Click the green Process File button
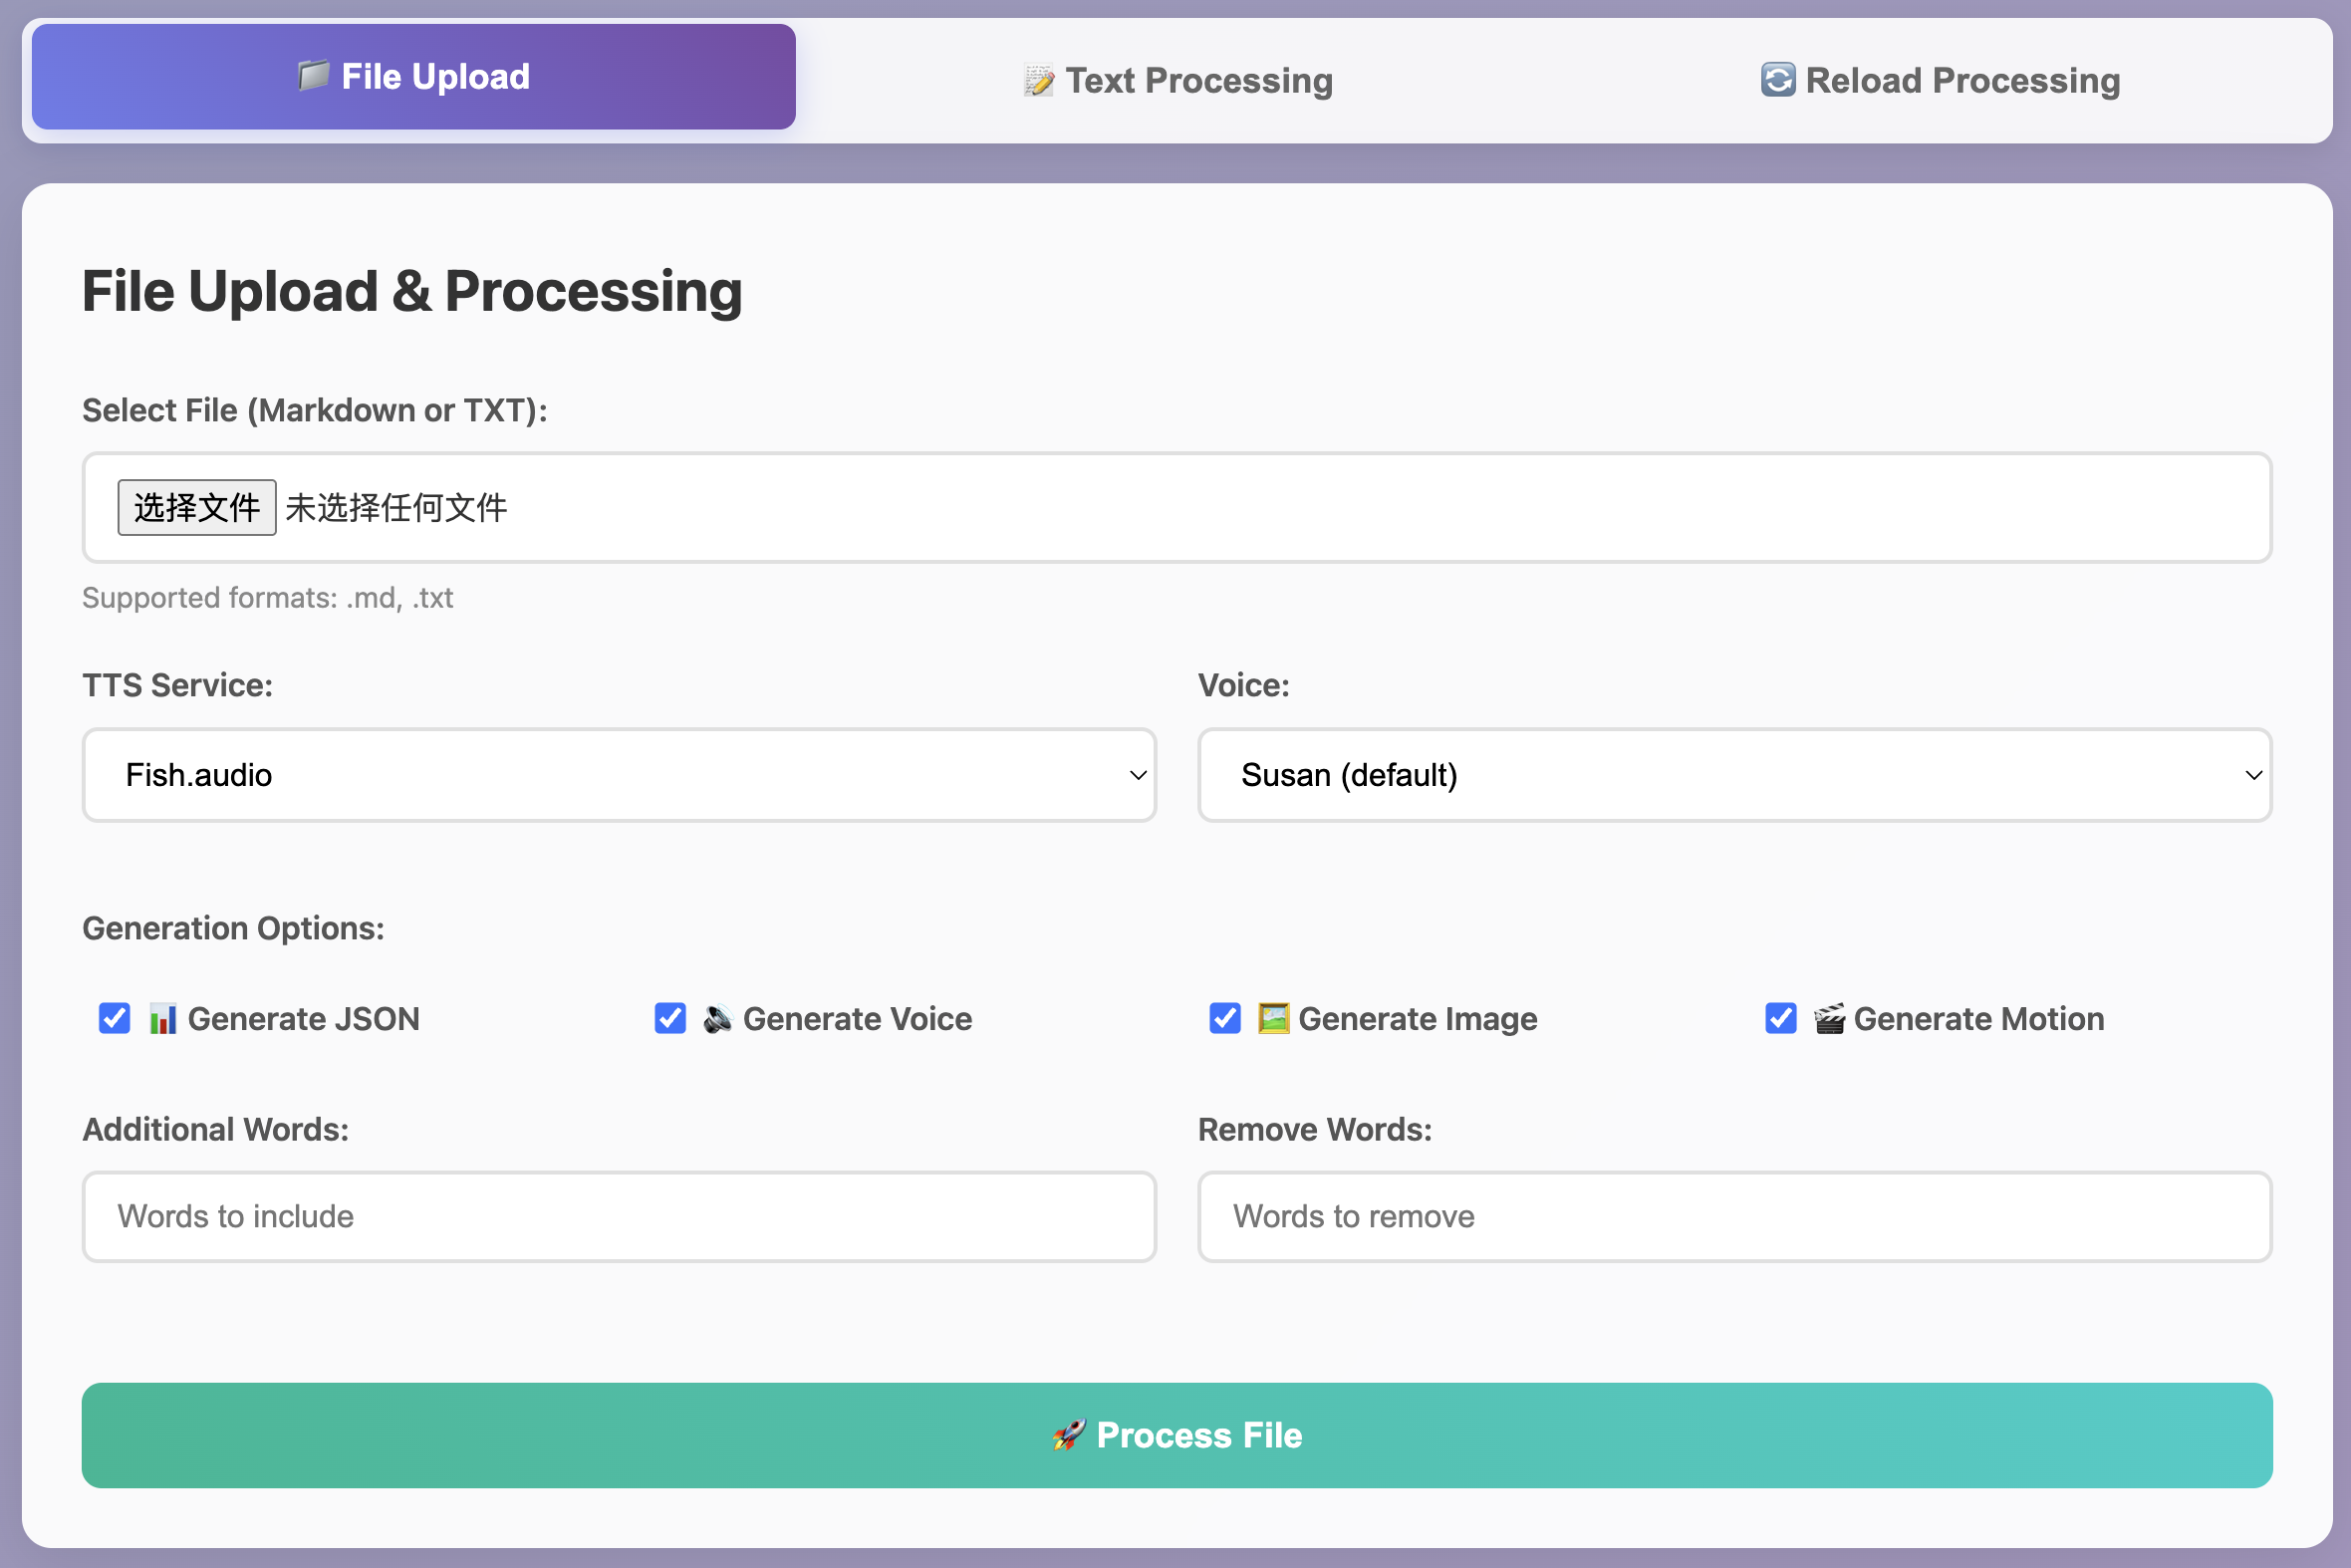This screenshot has width=2351, height=1568. click(1176, 1435)
